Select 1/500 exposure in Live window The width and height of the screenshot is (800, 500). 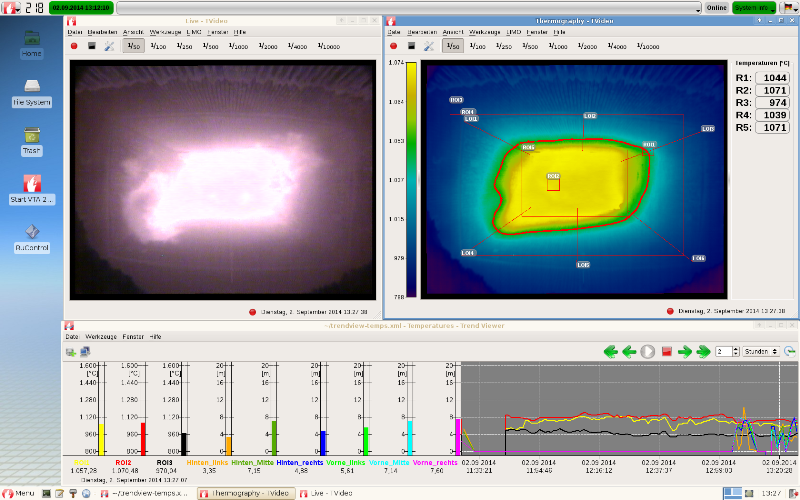[210, 46]
